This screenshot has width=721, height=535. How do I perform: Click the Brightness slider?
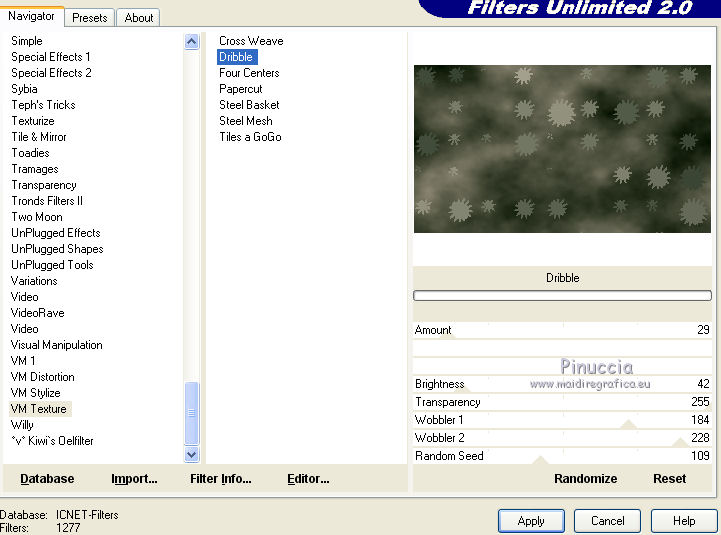click(x=562, y=384)
